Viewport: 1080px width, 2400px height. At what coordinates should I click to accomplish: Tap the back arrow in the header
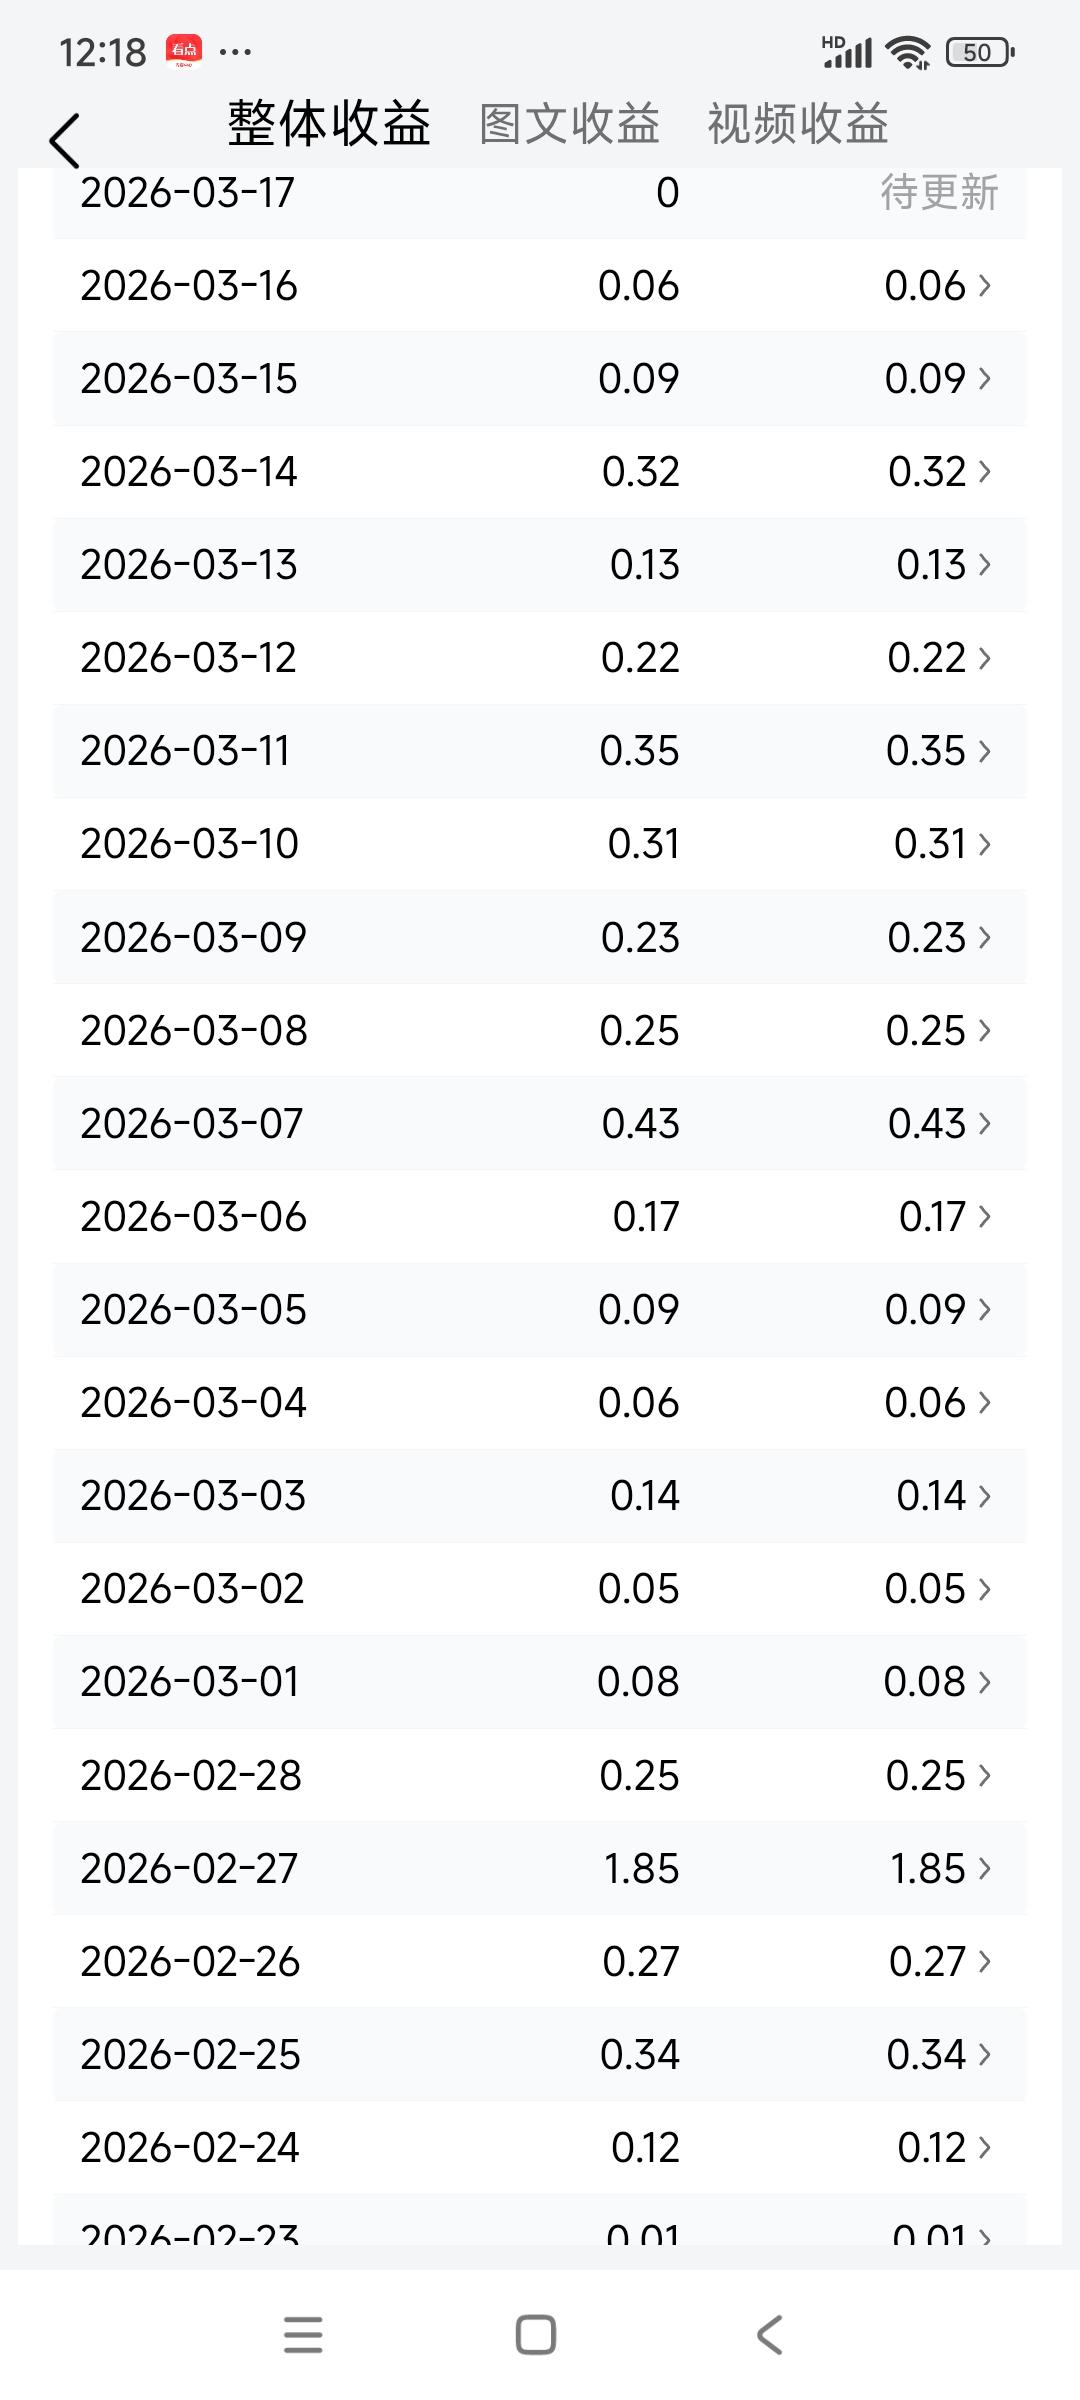tap(65, 140)
